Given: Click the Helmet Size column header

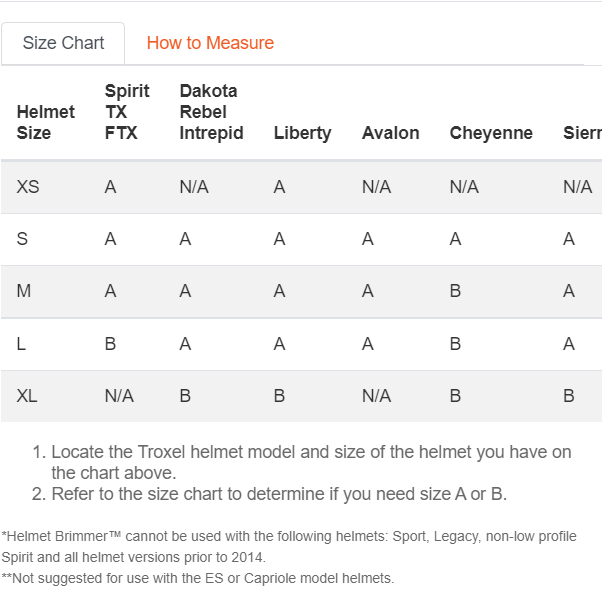Looking at the screenshot, I should [46, 122].
